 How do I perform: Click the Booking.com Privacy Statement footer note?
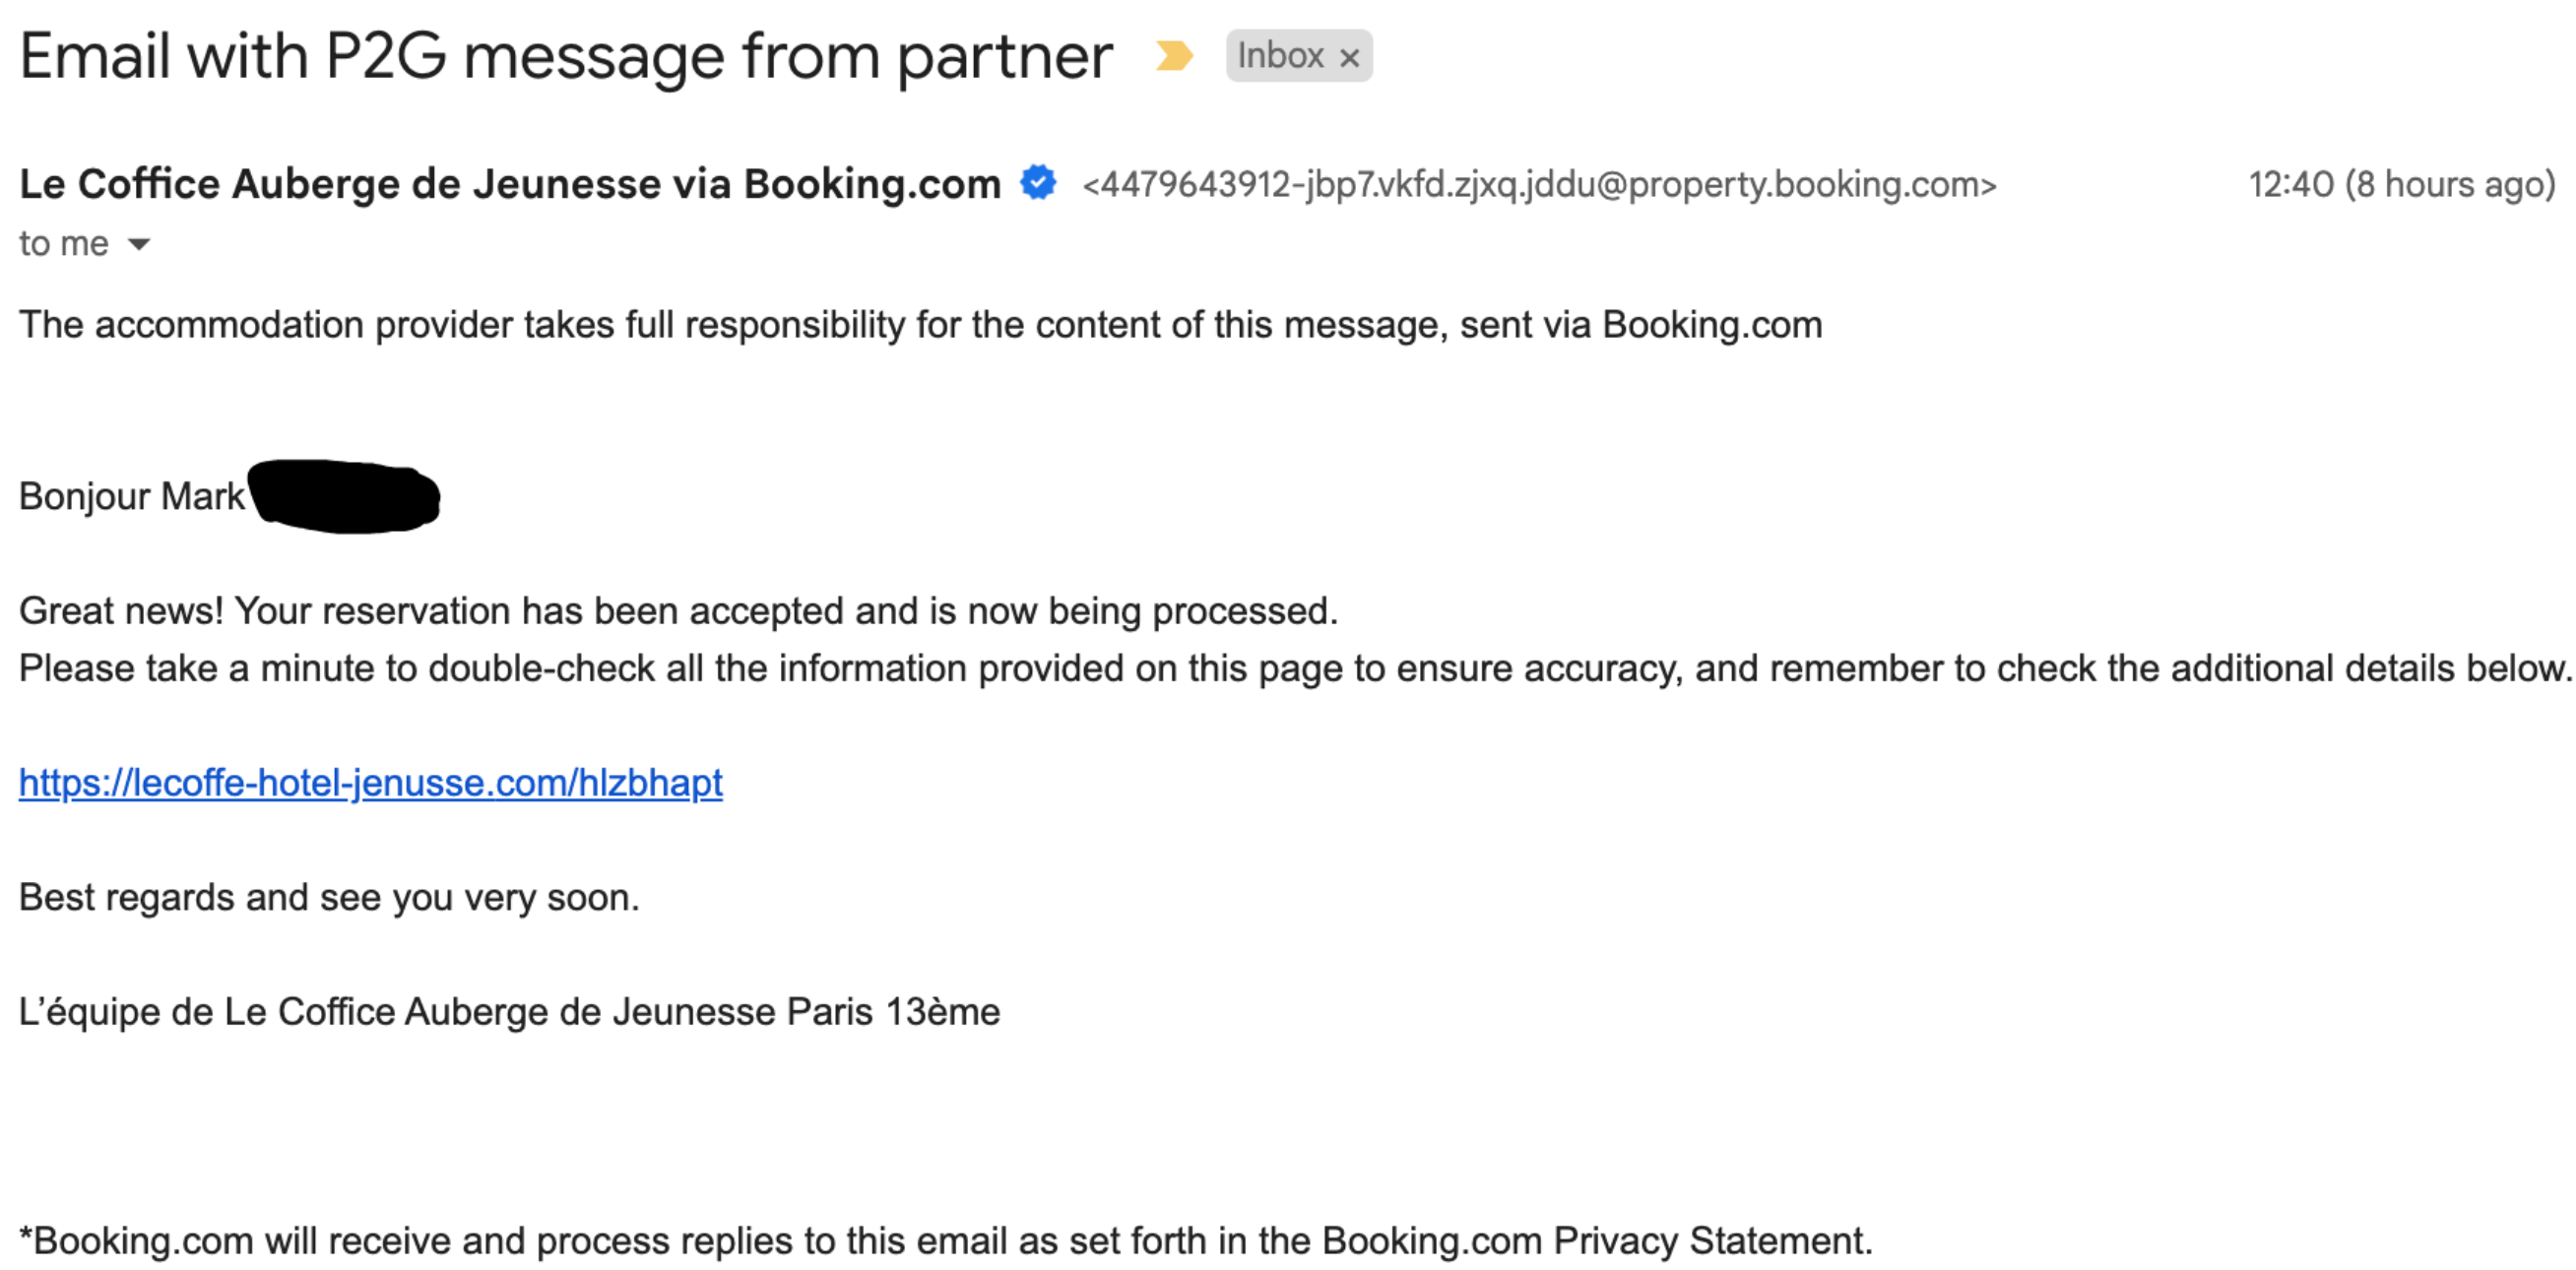(x=946, y=1241)
